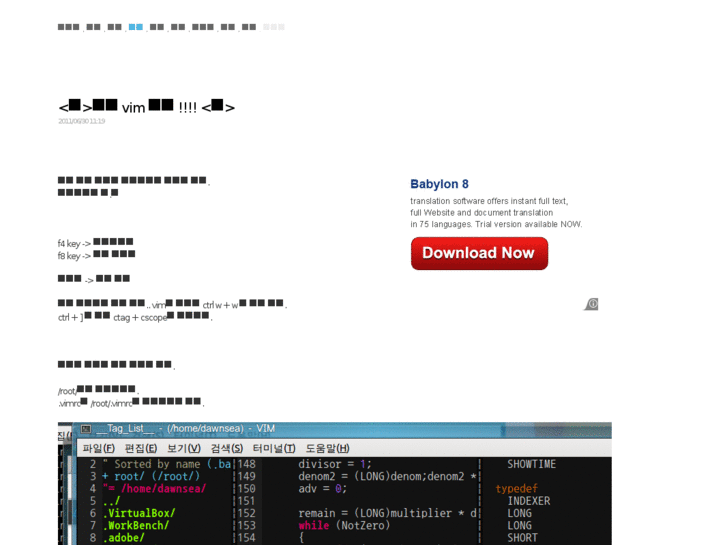Viewport: 727px width, 545px height.
Task: Open the 터미널(T) menu in VIM window
Action: click(274, 449)
